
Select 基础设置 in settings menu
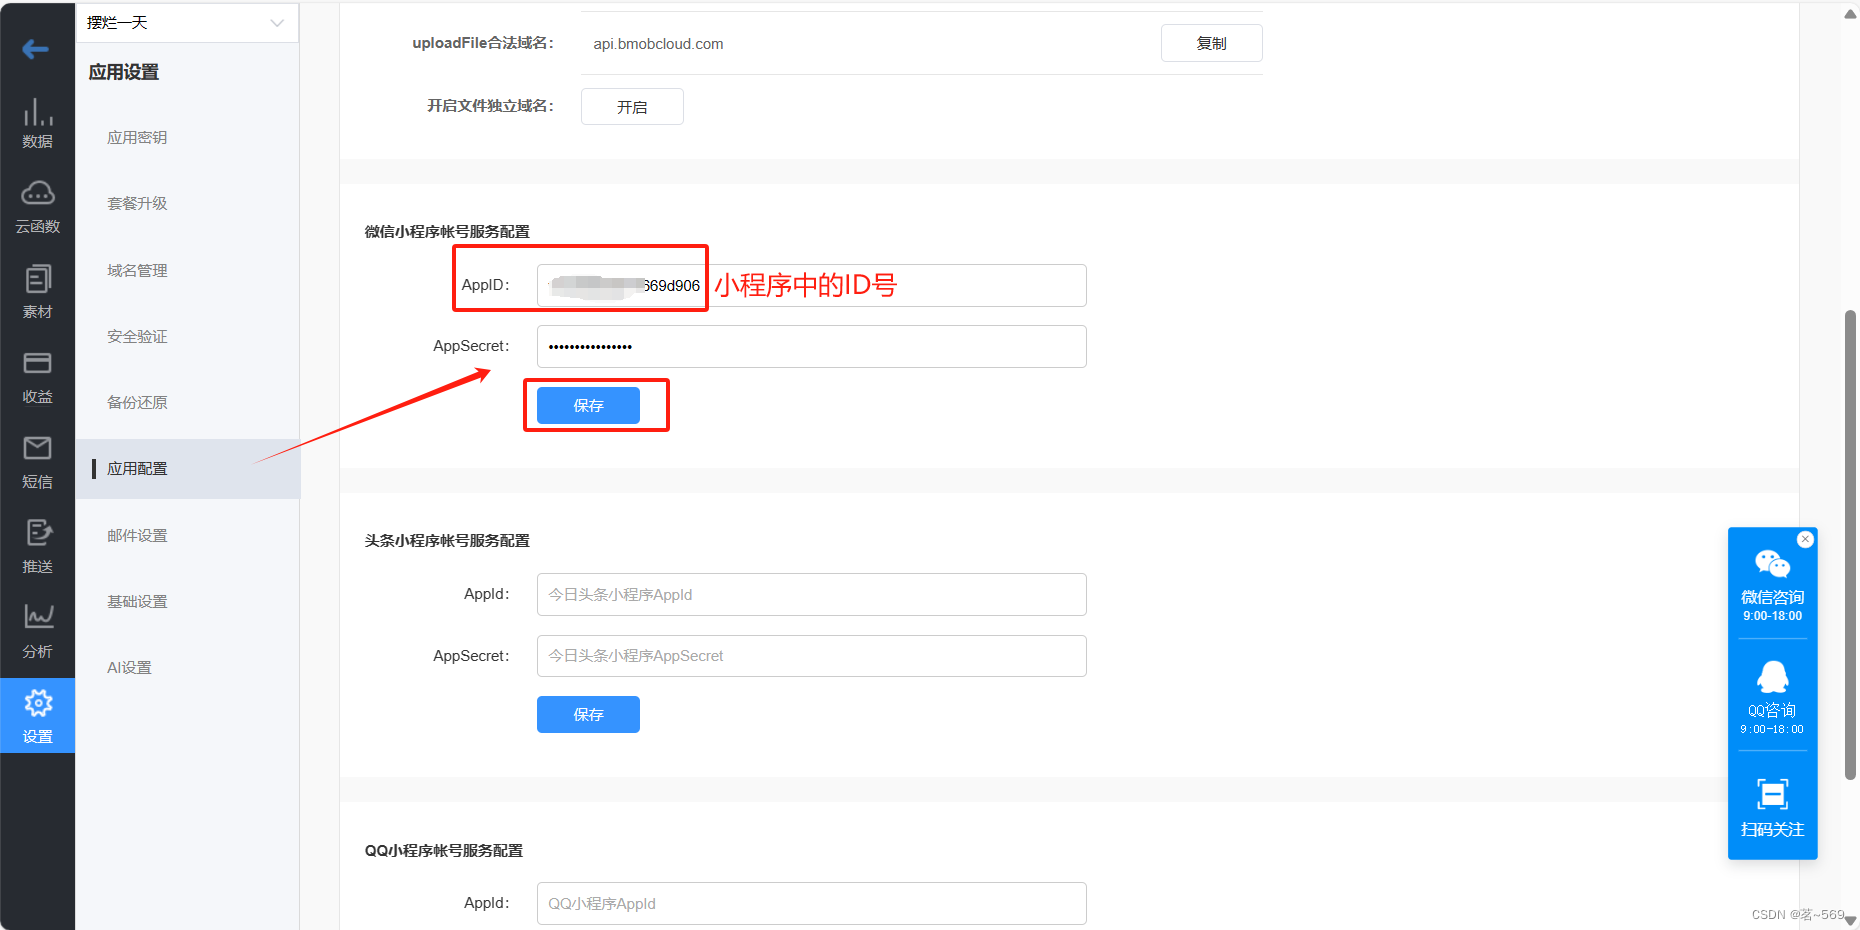pyautogui.click(x=137, y=602)
